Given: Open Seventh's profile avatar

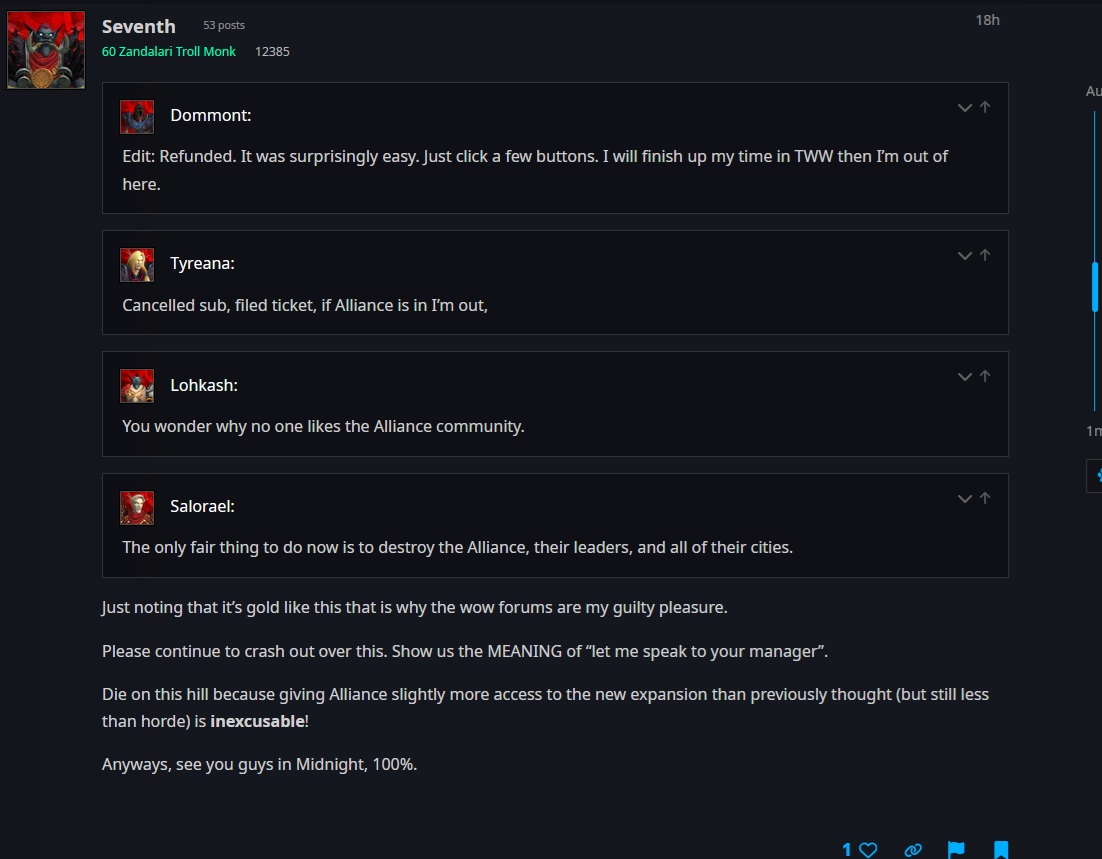Looking at the screenshot, I should point(46,50).
